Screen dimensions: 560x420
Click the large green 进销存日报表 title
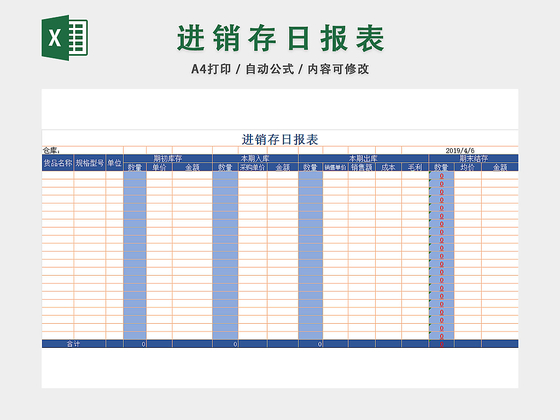281,38
